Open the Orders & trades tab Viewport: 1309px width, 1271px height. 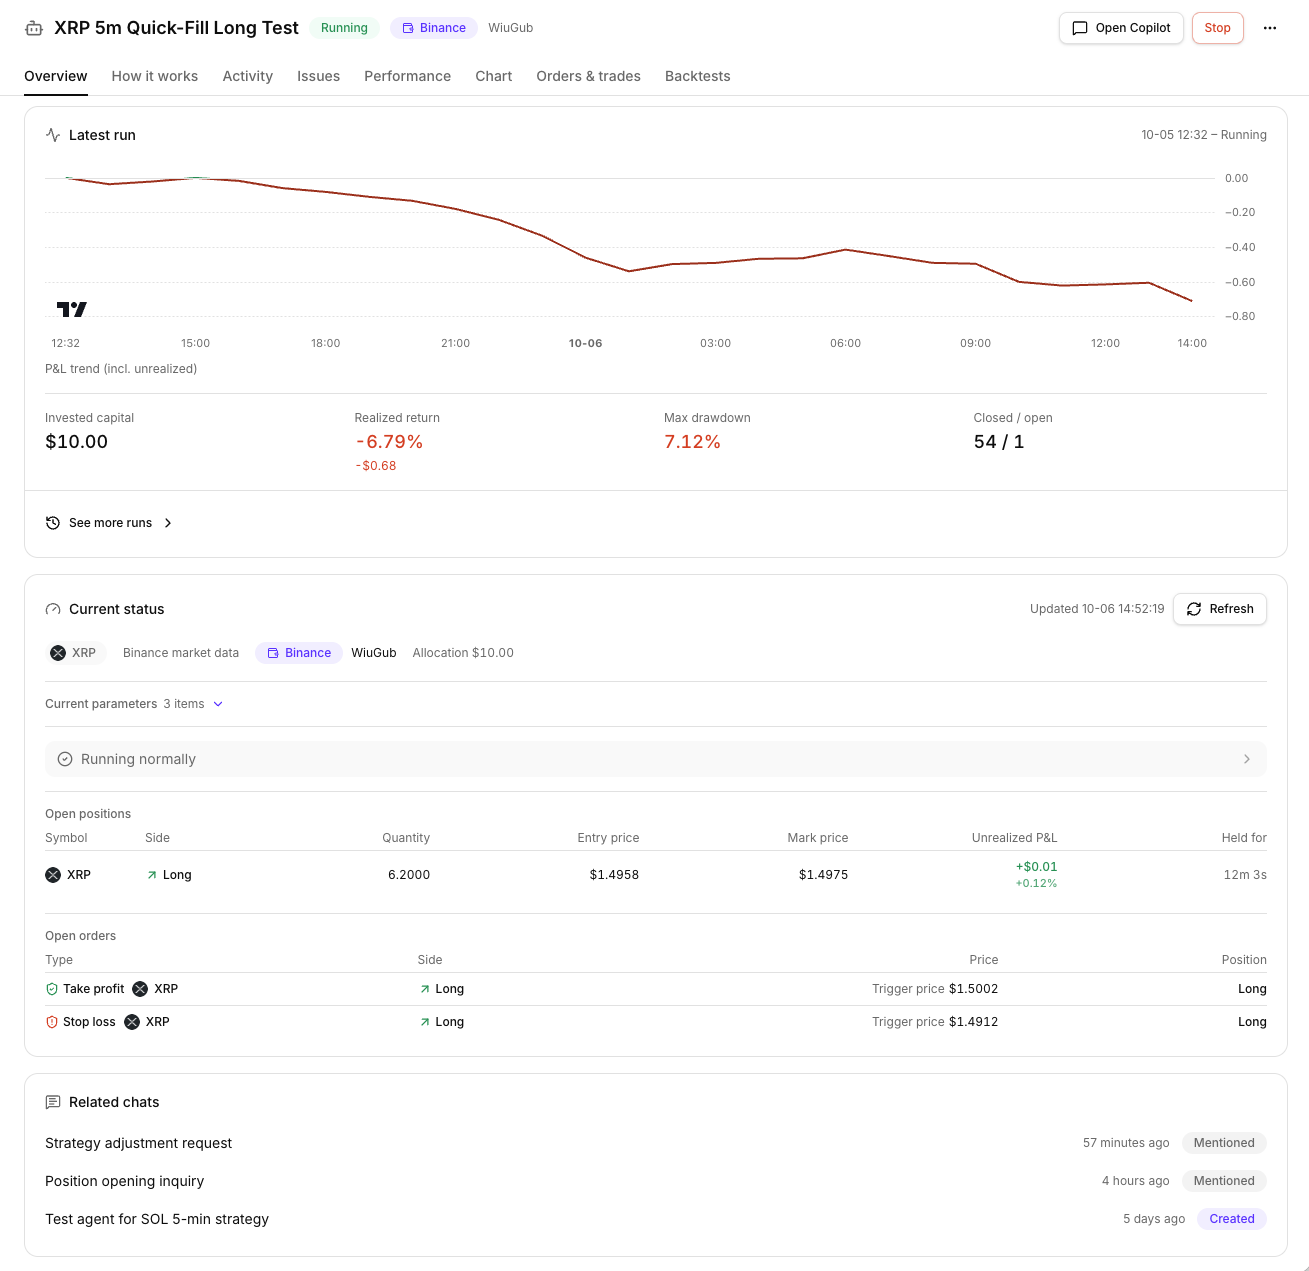pyautogui.click(x=589, y=76)
